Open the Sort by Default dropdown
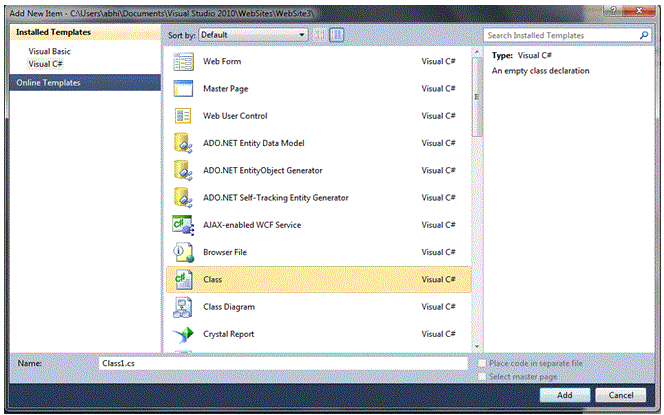Image resolution: width=664 pixels, height=415 pixels. pos(253,35)
